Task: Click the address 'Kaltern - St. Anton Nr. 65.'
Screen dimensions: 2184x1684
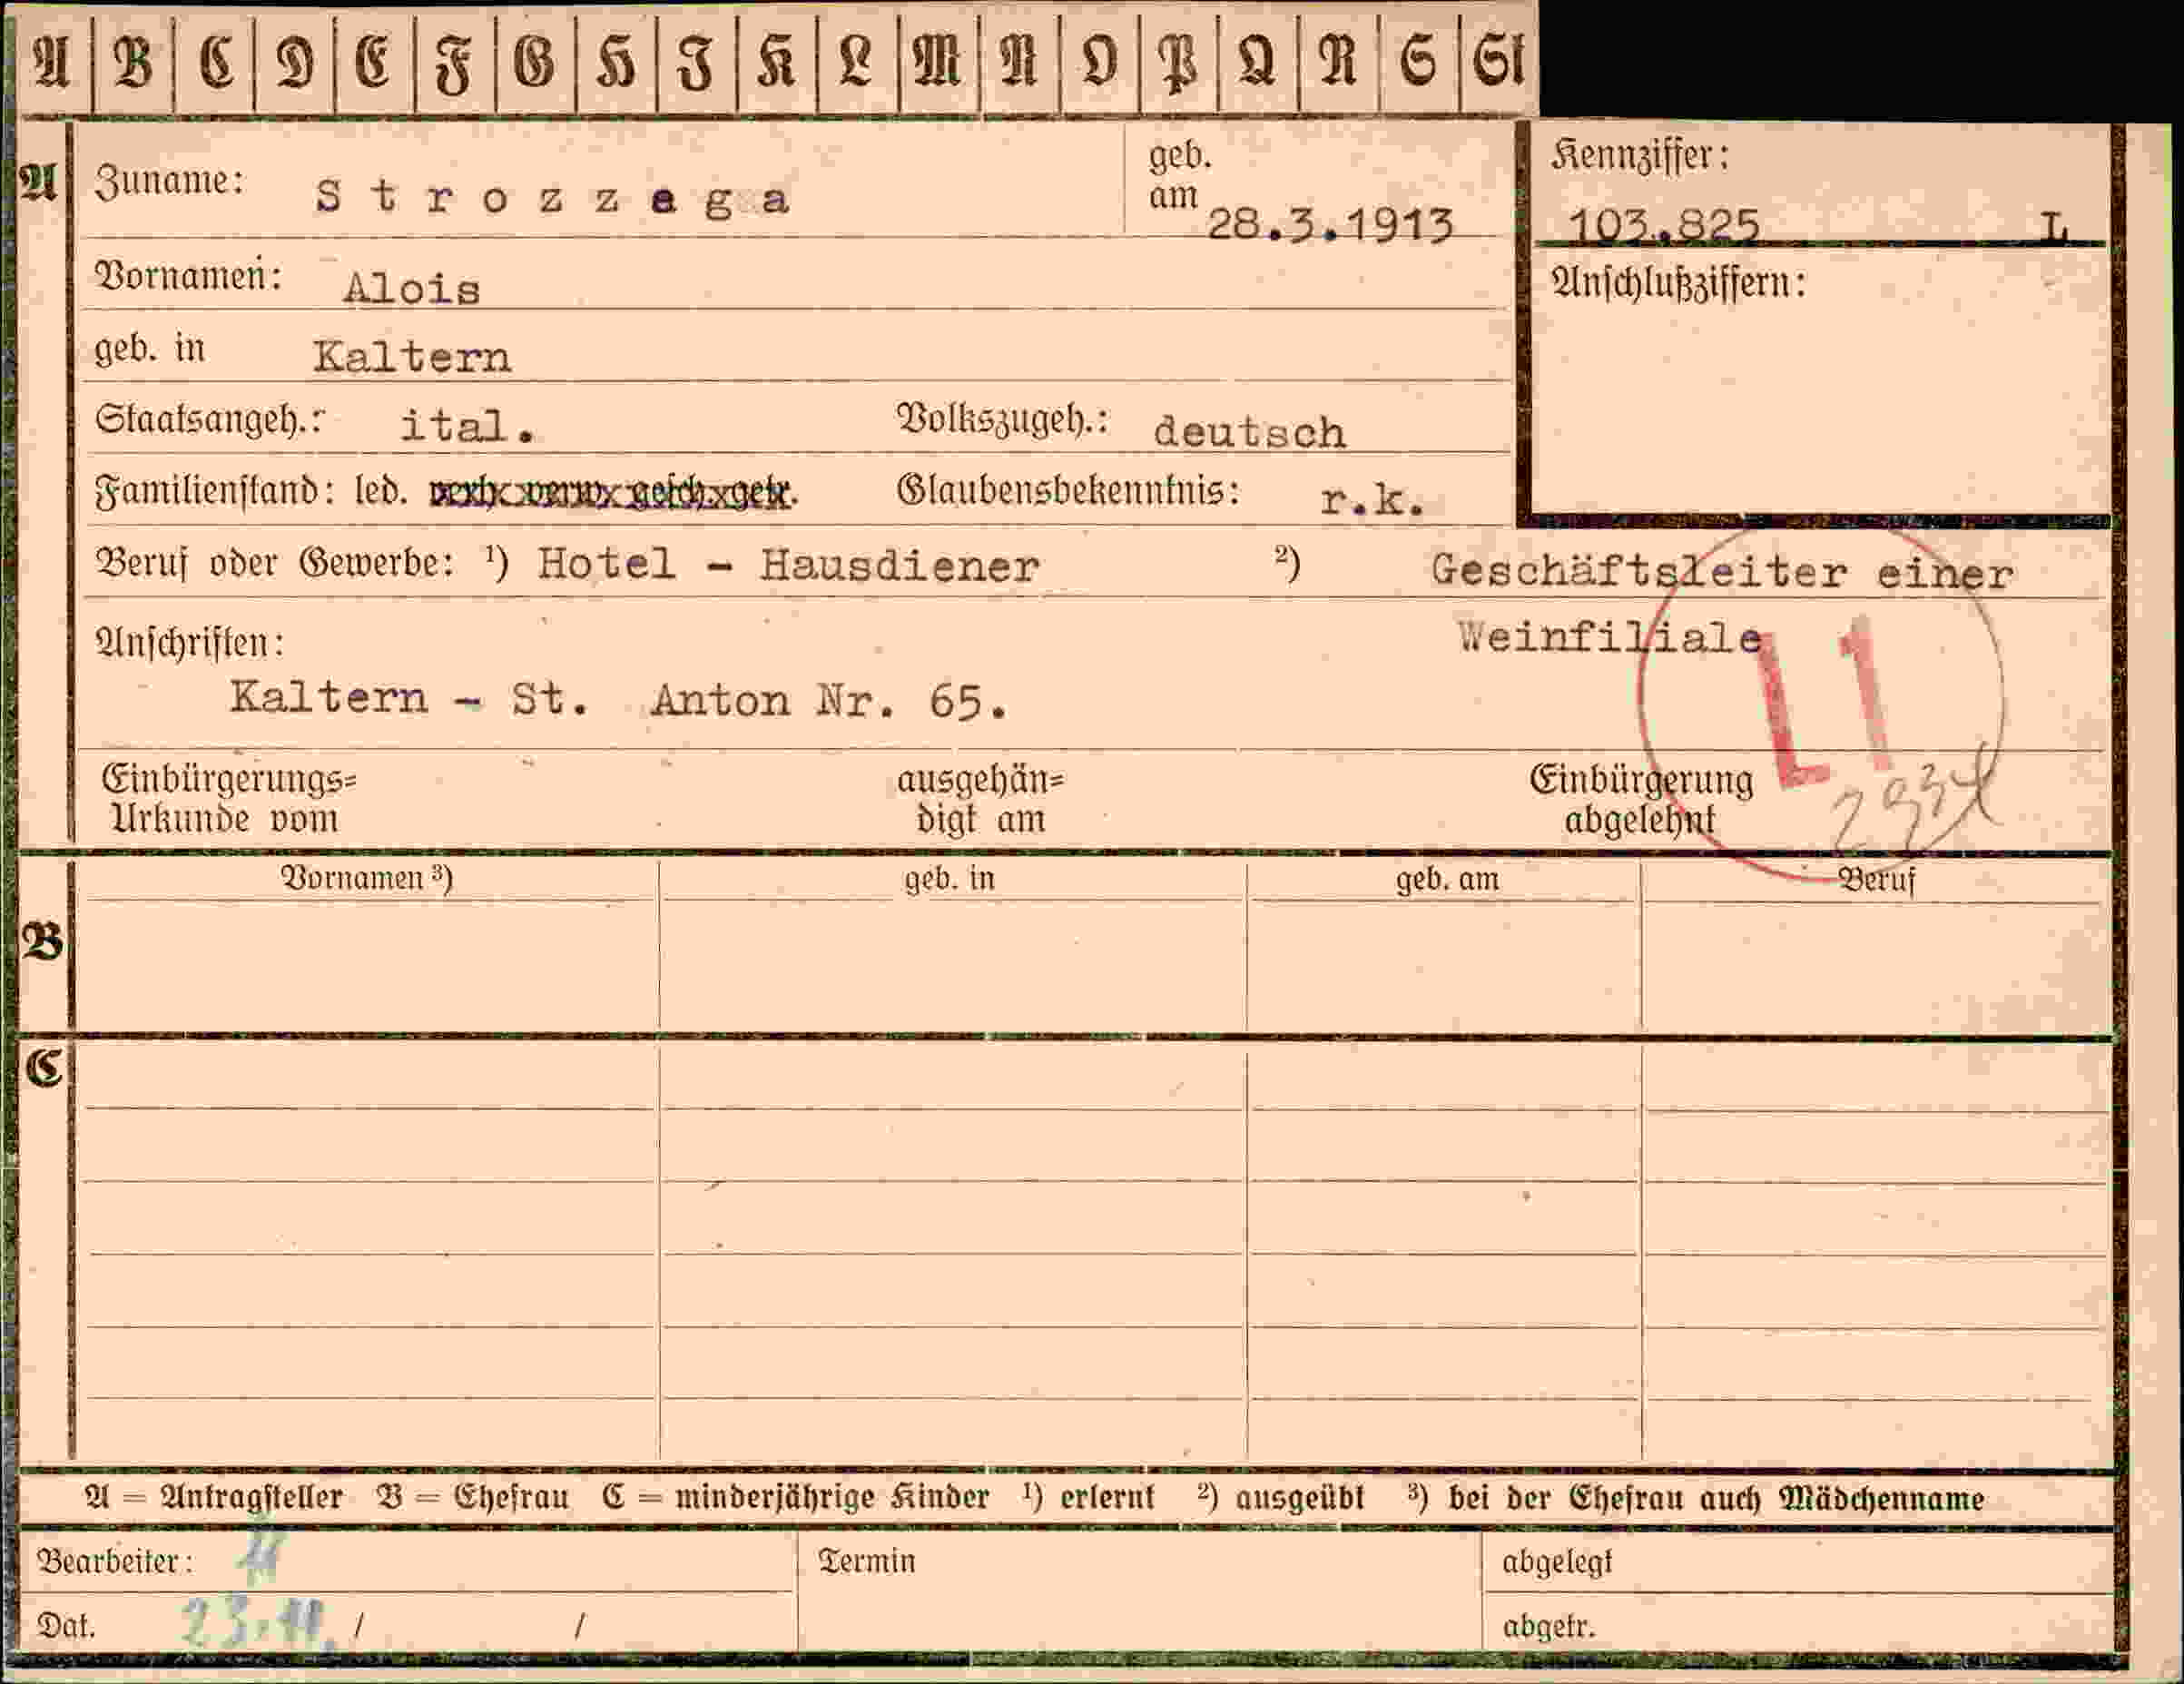Action: (618, 699)
